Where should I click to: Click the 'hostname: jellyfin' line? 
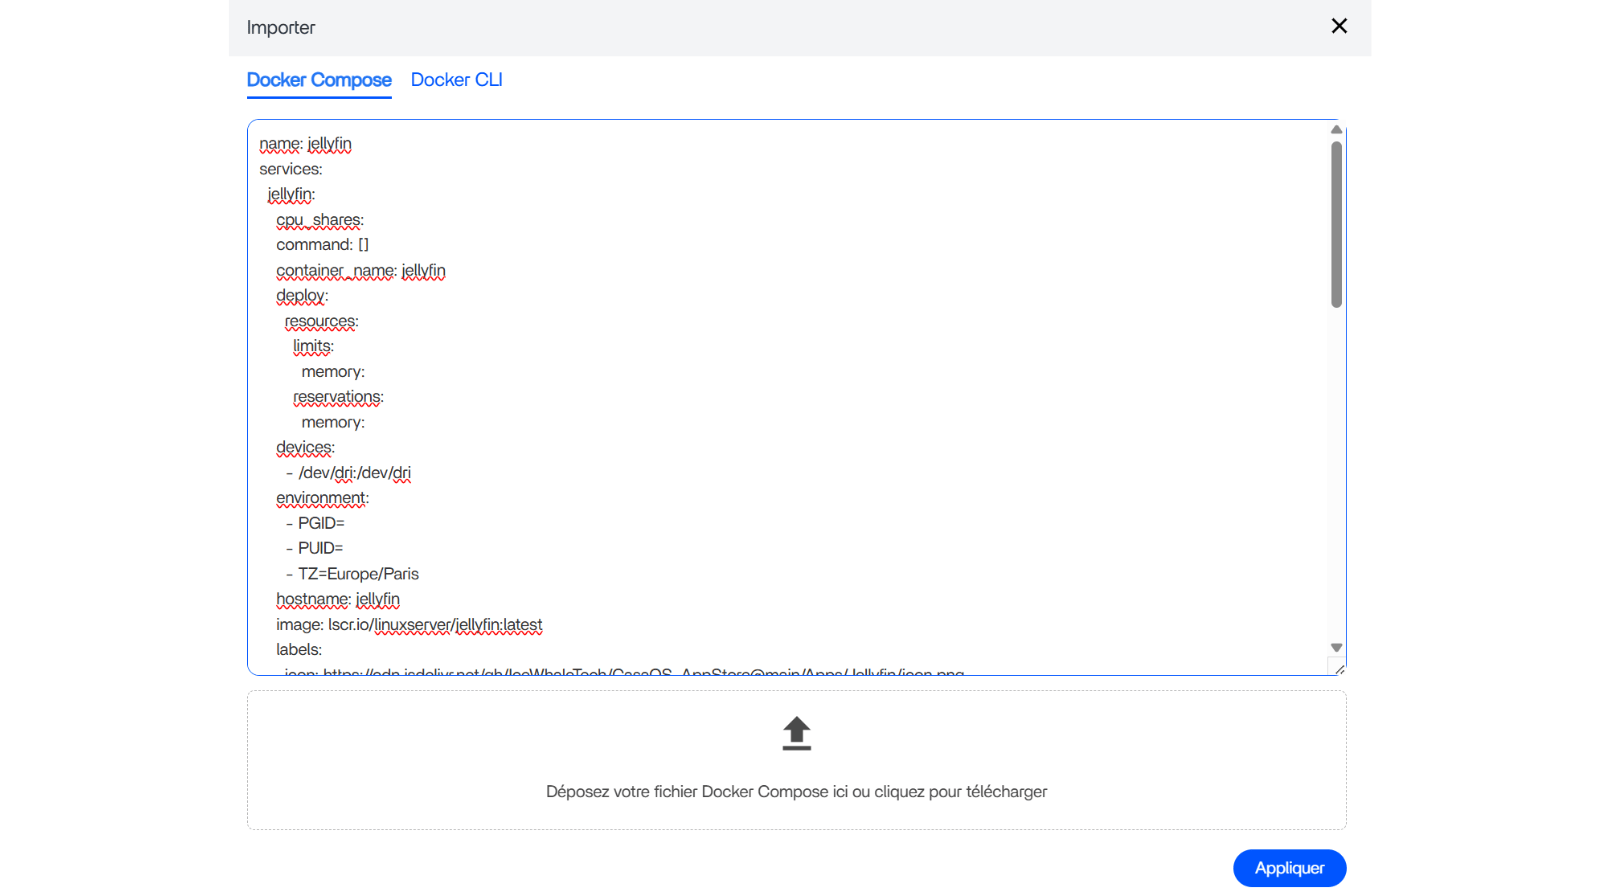(338, 599)
